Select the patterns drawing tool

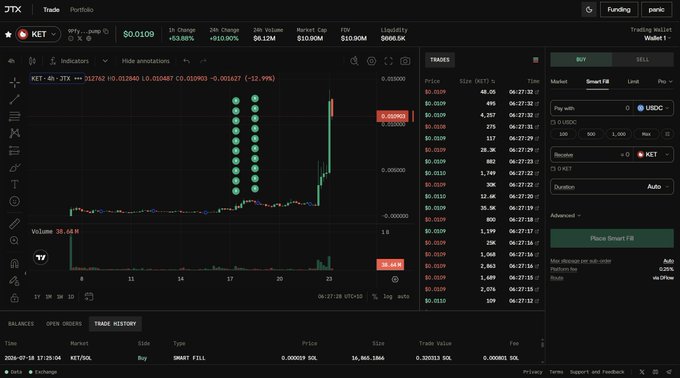[15, 133]
